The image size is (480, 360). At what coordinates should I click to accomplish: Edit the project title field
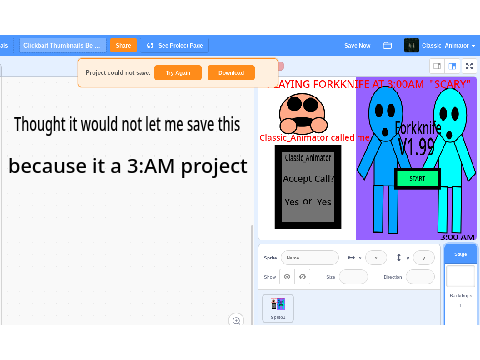coord(63,45)
